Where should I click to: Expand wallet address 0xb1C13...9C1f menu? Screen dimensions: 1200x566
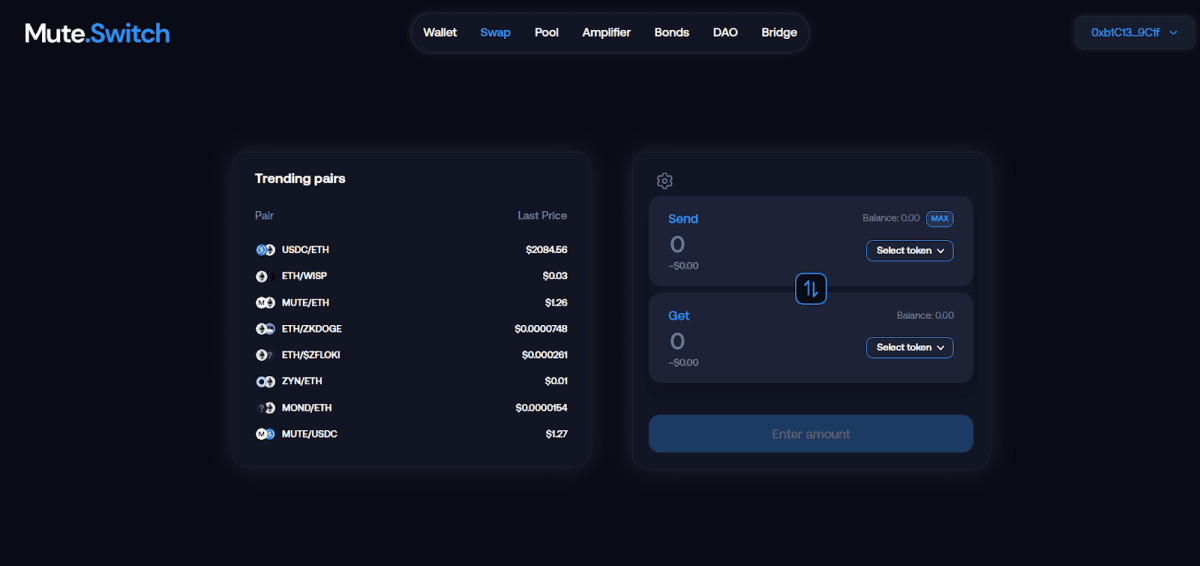click(1134, 32)
